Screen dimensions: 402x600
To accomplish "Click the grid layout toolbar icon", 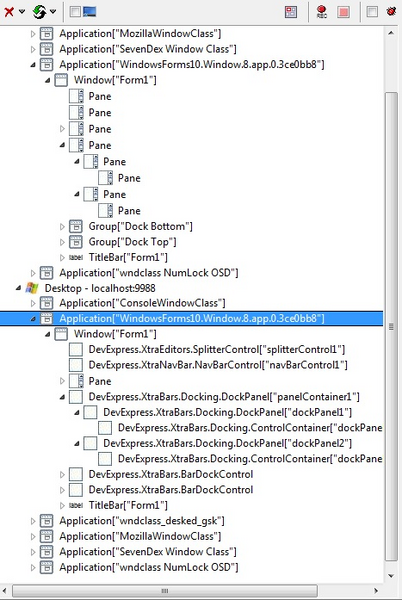I will click(291, 12).
